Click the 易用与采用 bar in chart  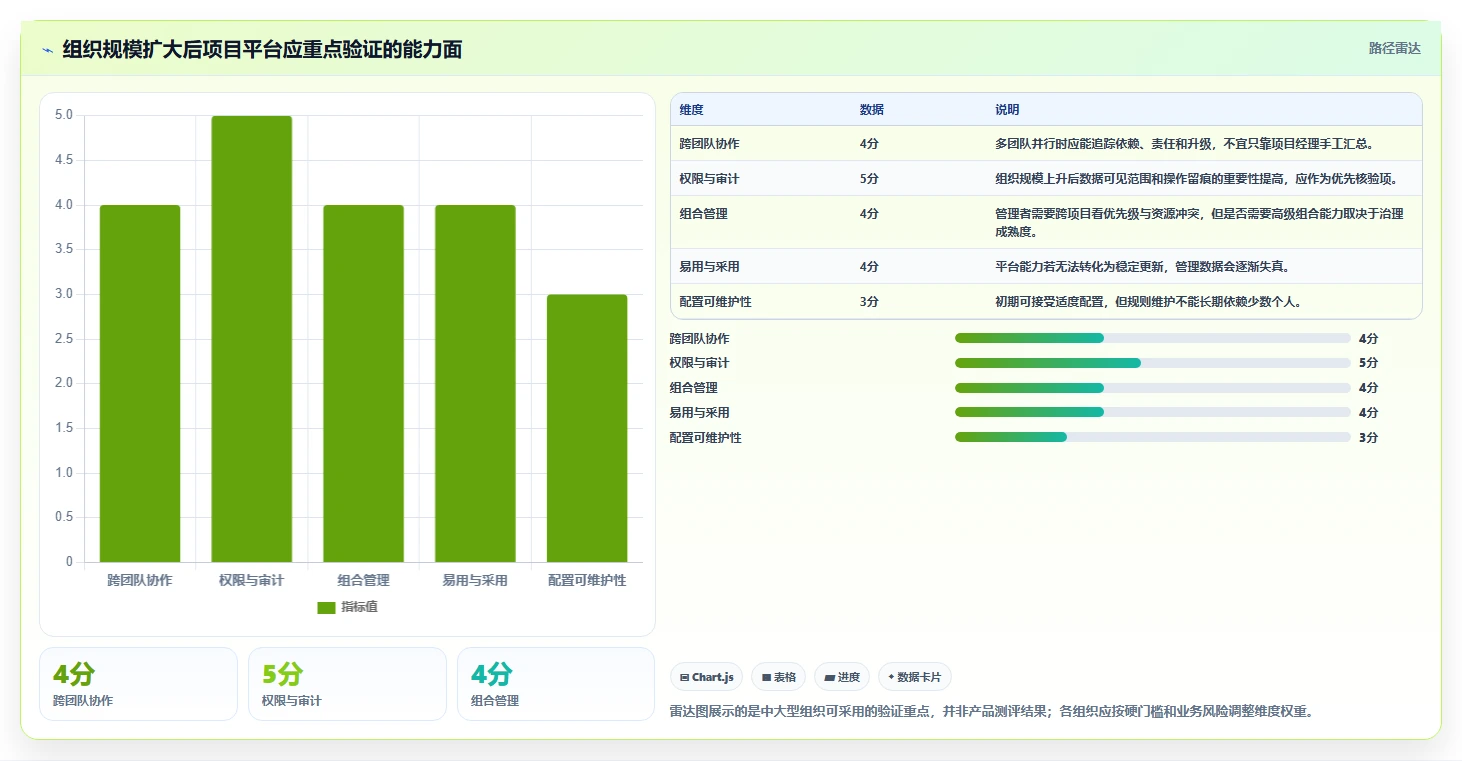(475, 384)
